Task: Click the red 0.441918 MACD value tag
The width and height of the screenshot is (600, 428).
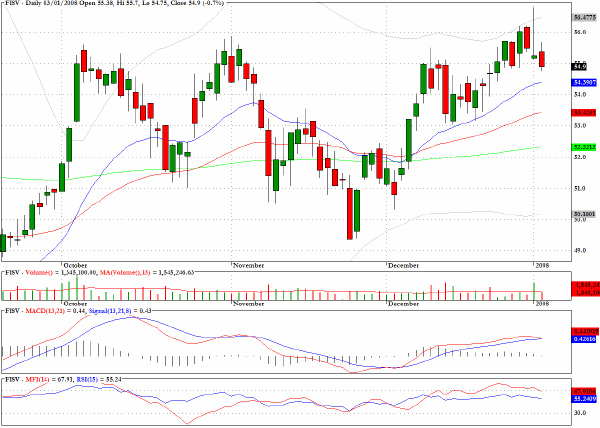Action: pyautogui.click(x=585, y=331)
